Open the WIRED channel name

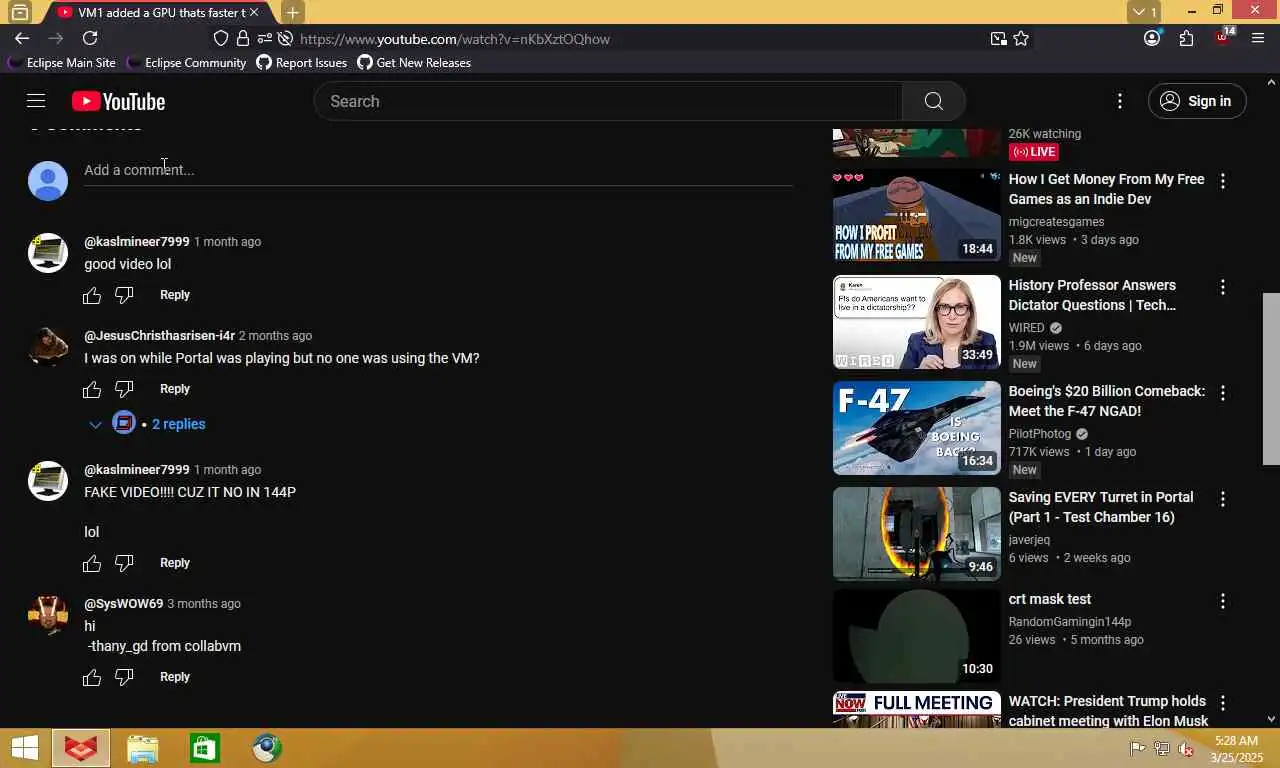(1026, 328)
